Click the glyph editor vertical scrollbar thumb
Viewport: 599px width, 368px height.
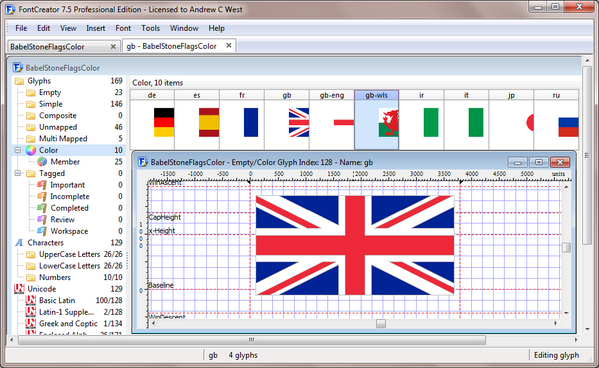[566, 248]
